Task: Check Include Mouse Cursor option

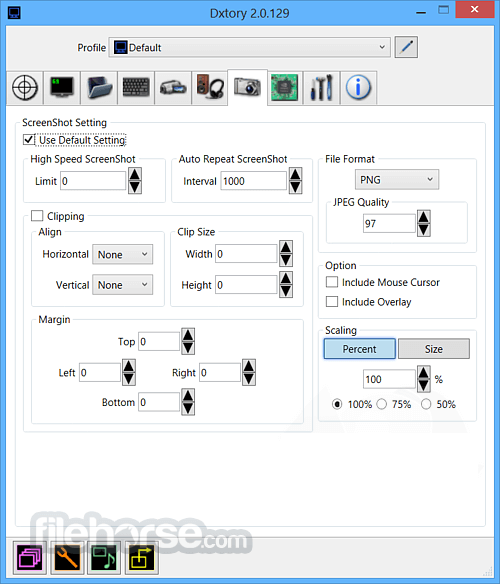Action: (332, 282)
